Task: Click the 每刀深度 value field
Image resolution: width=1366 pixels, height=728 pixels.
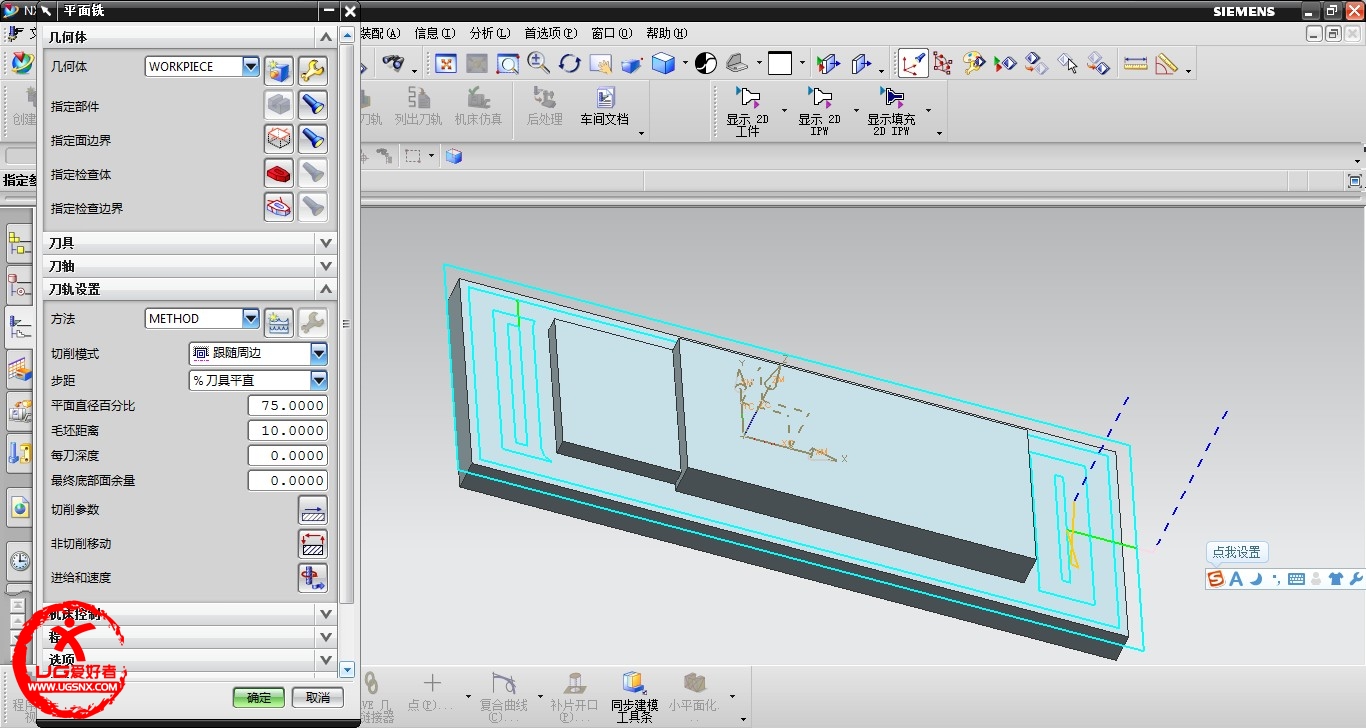Action: coord(288,456)
